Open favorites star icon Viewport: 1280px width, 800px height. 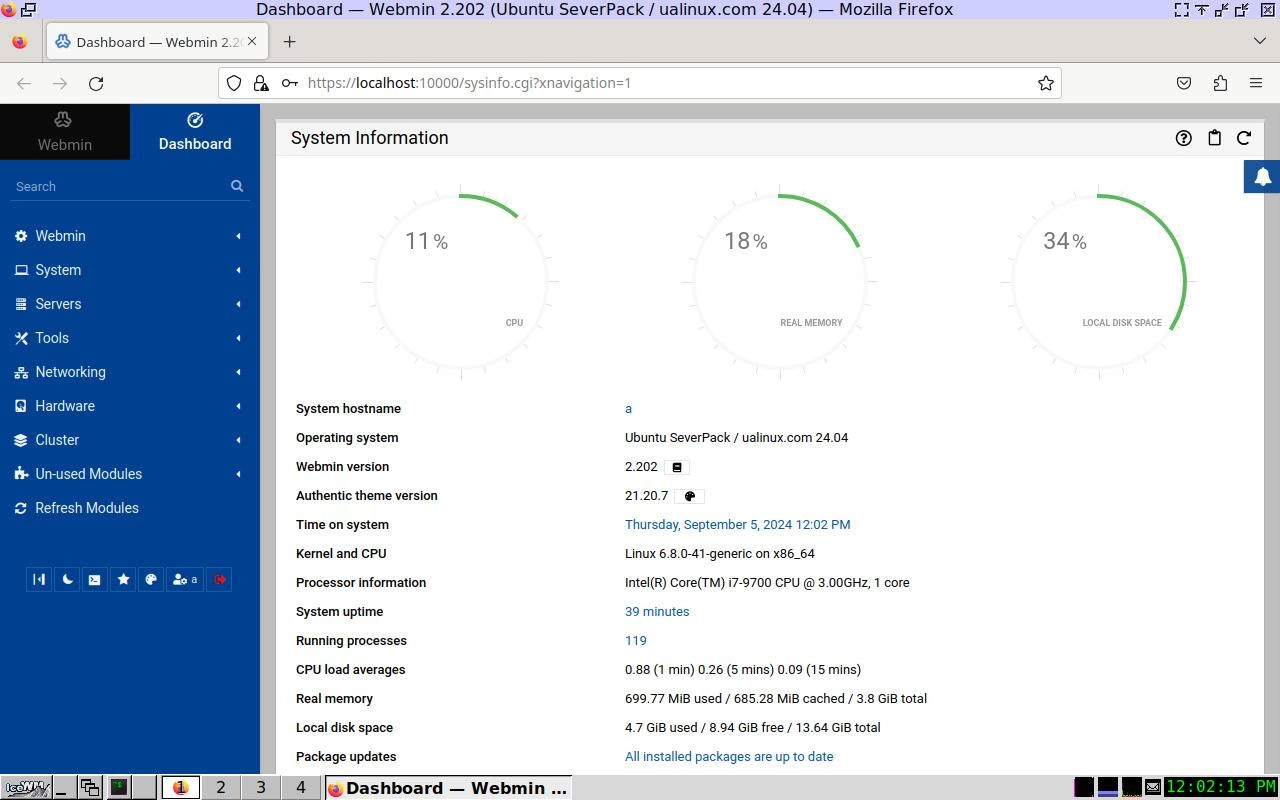[123, 579]
